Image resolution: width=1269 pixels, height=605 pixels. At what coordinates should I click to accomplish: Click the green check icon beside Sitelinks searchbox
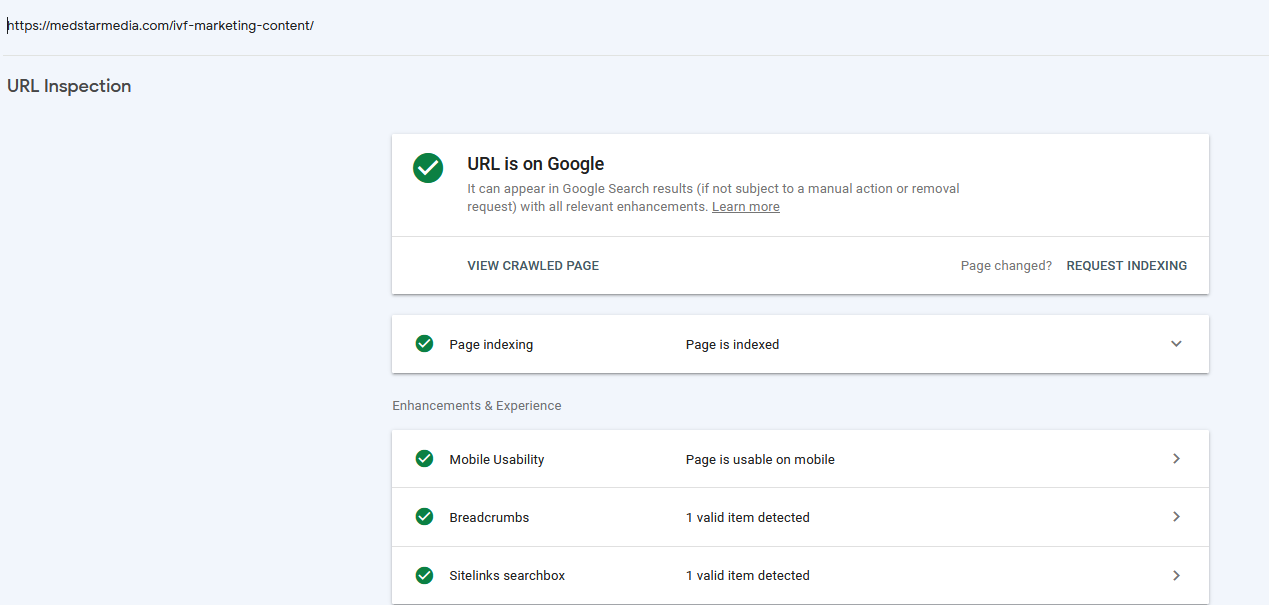coord(424,575)
